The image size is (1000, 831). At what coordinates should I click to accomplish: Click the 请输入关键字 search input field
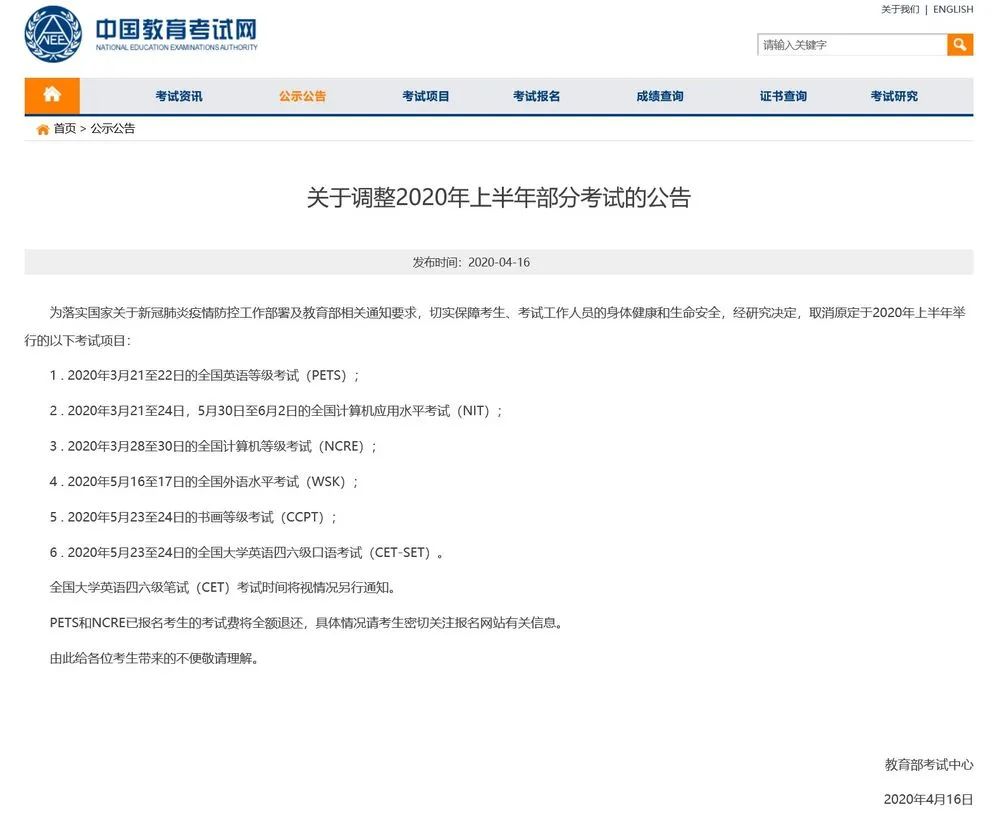pyautogui.click(x=850, y=44)
